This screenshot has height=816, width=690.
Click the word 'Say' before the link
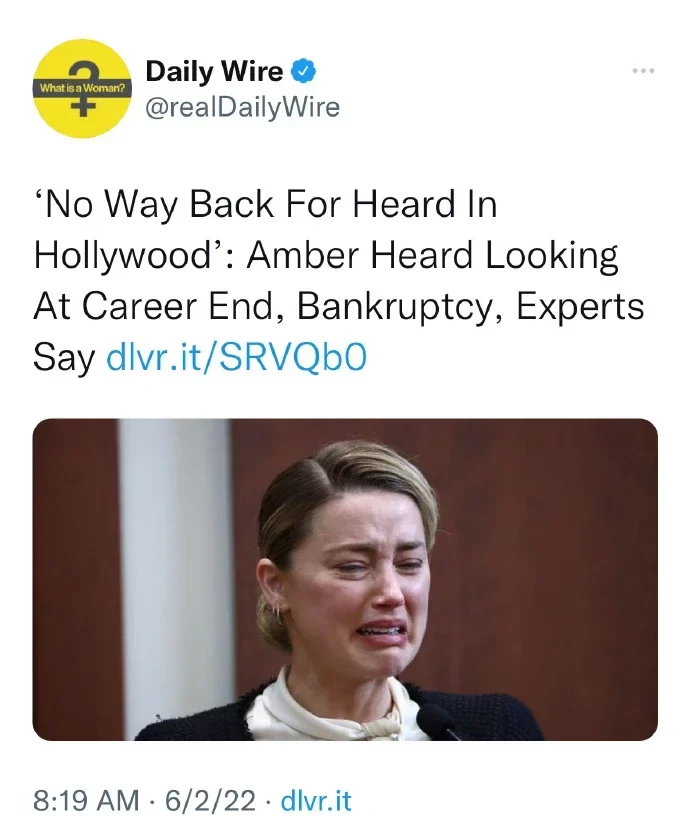pyautogui.click(x=64, y=358)
